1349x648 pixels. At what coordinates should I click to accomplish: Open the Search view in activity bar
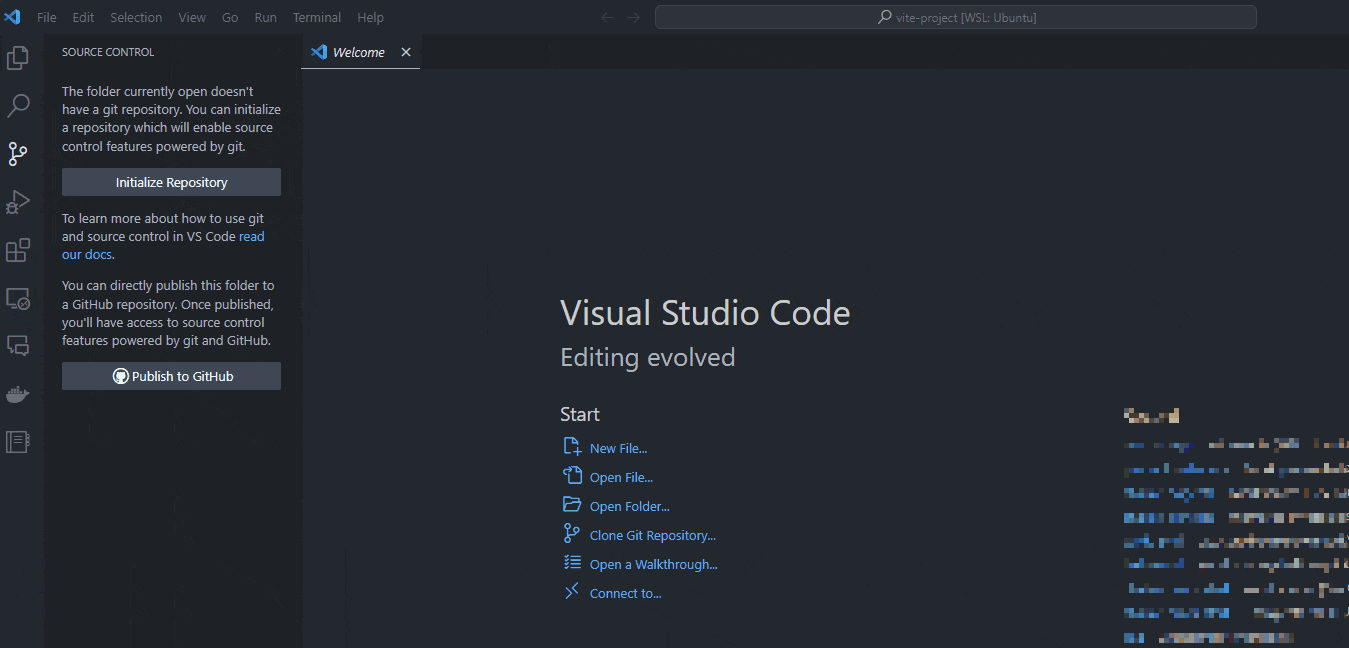tap(18, 106)
